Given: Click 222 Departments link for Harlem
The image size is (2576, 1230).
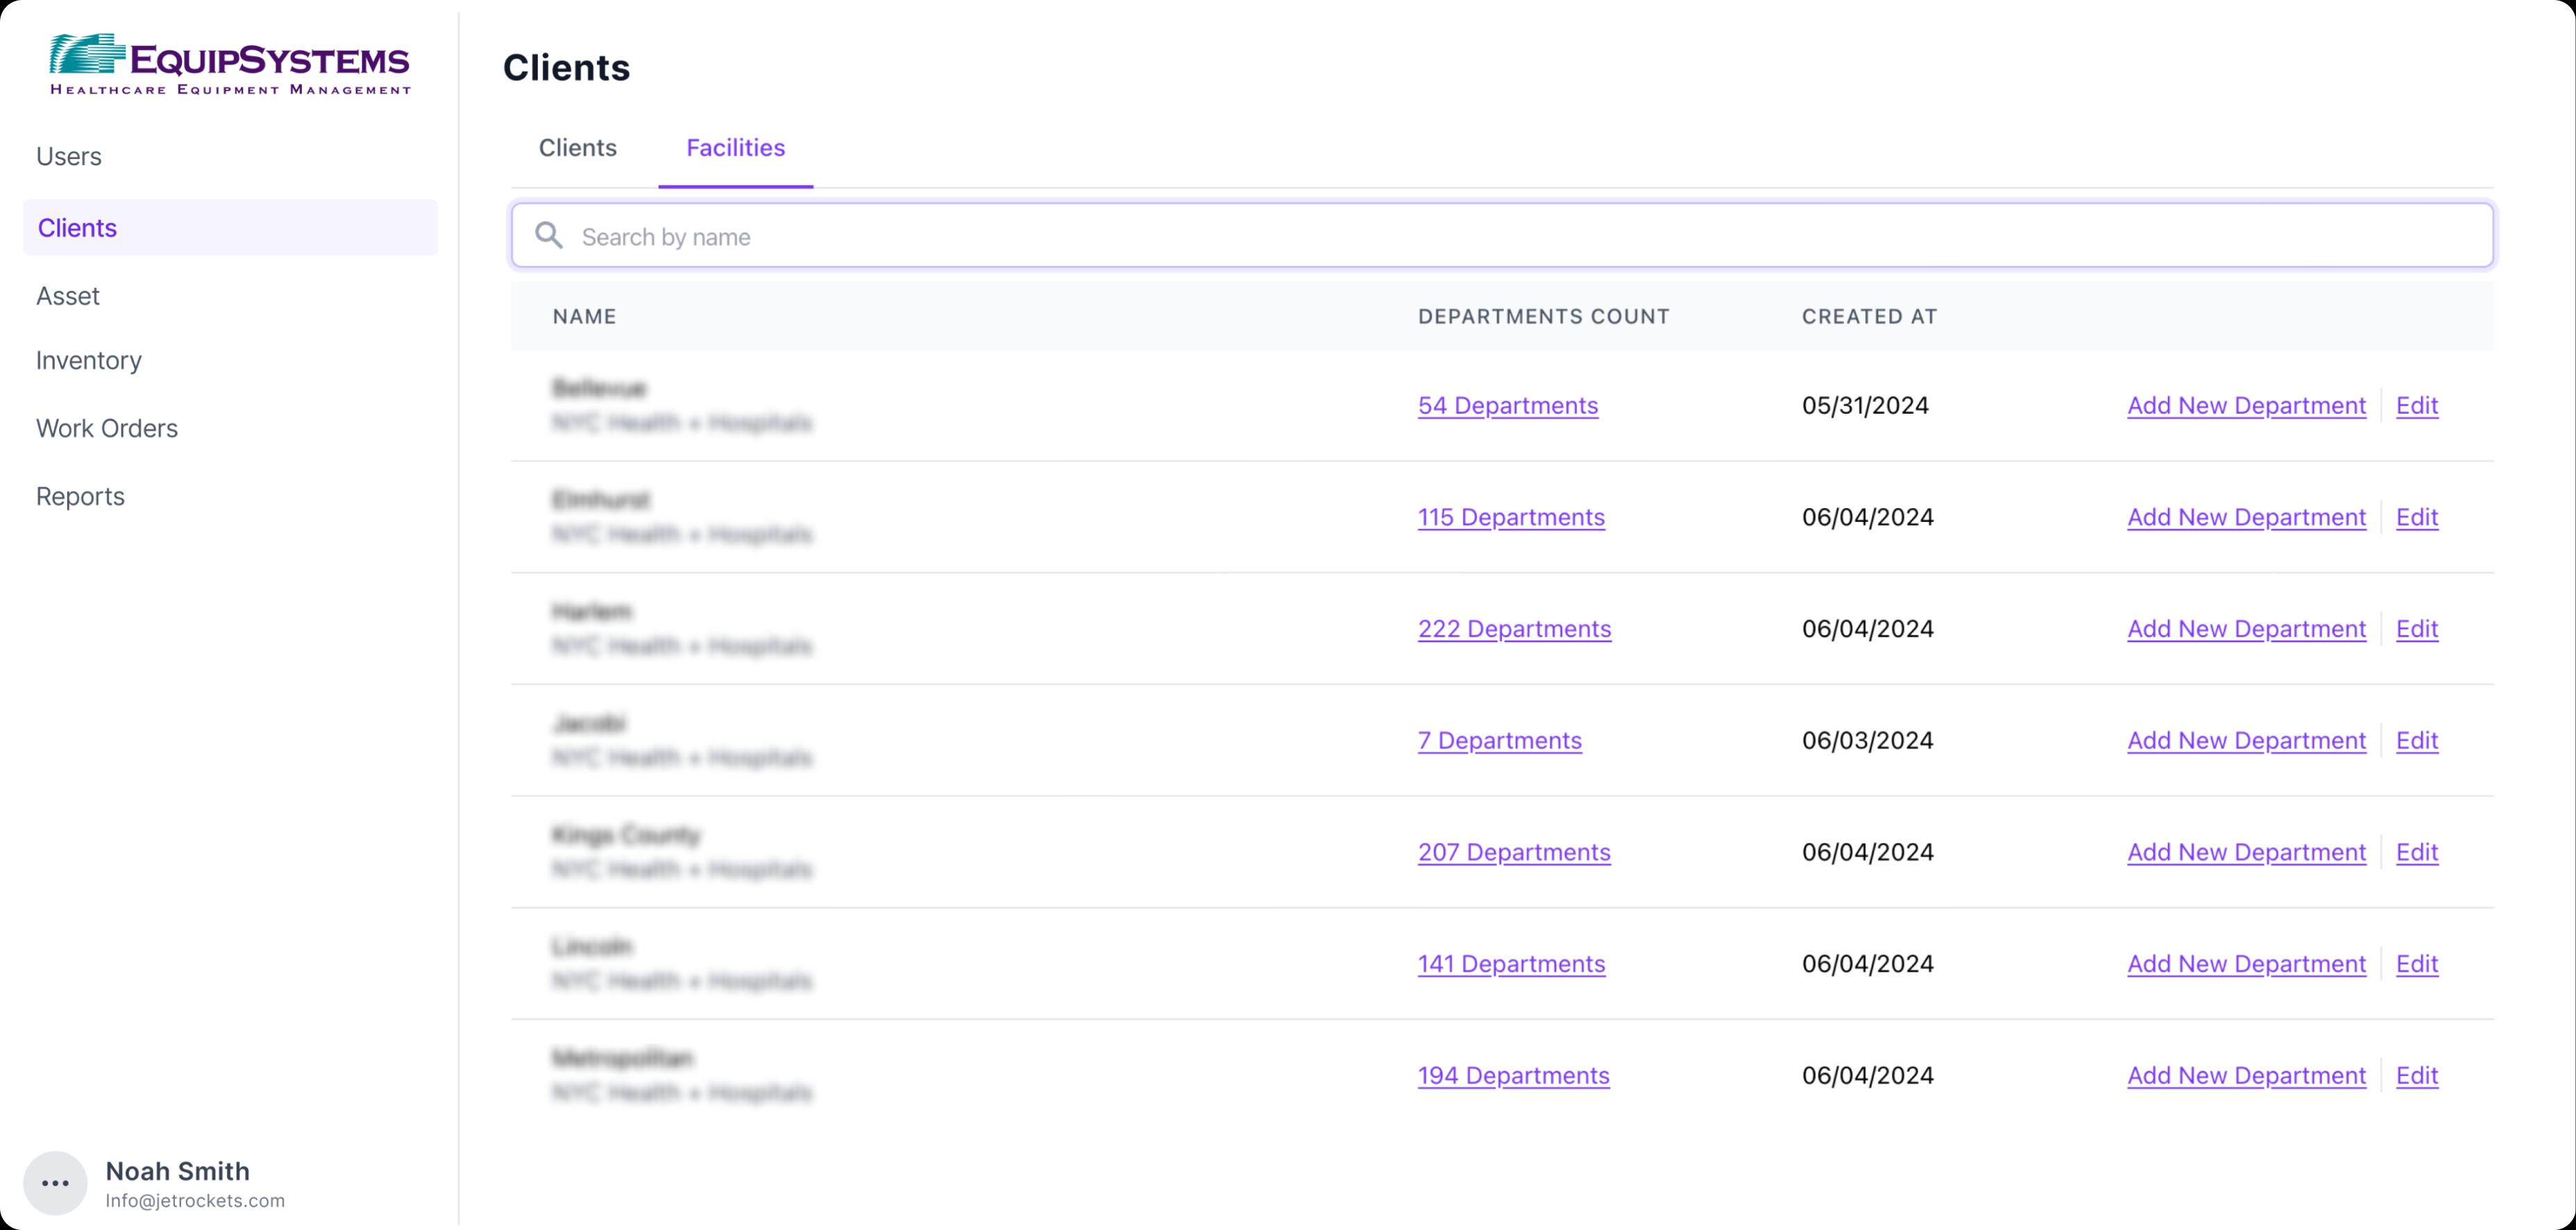Looking at the screenshot, I should pos(1513,629).
